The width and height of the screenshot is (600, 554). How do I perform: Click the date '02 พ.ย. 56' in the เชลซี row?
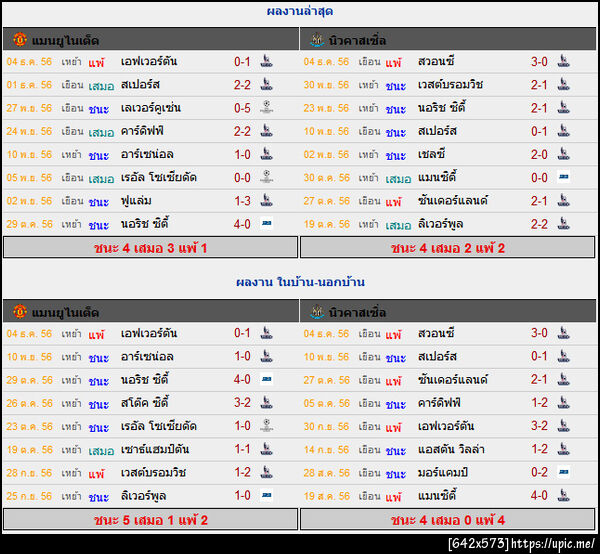(x=326, y=154)
